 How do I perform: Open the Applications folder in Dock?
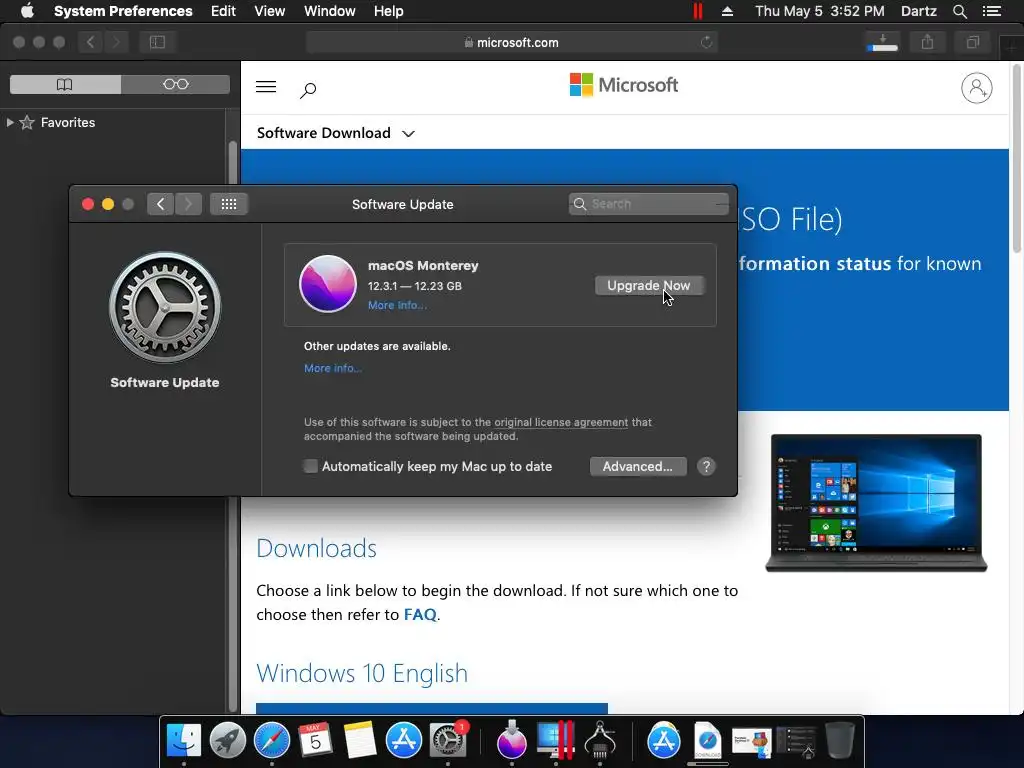coord(664,740)
